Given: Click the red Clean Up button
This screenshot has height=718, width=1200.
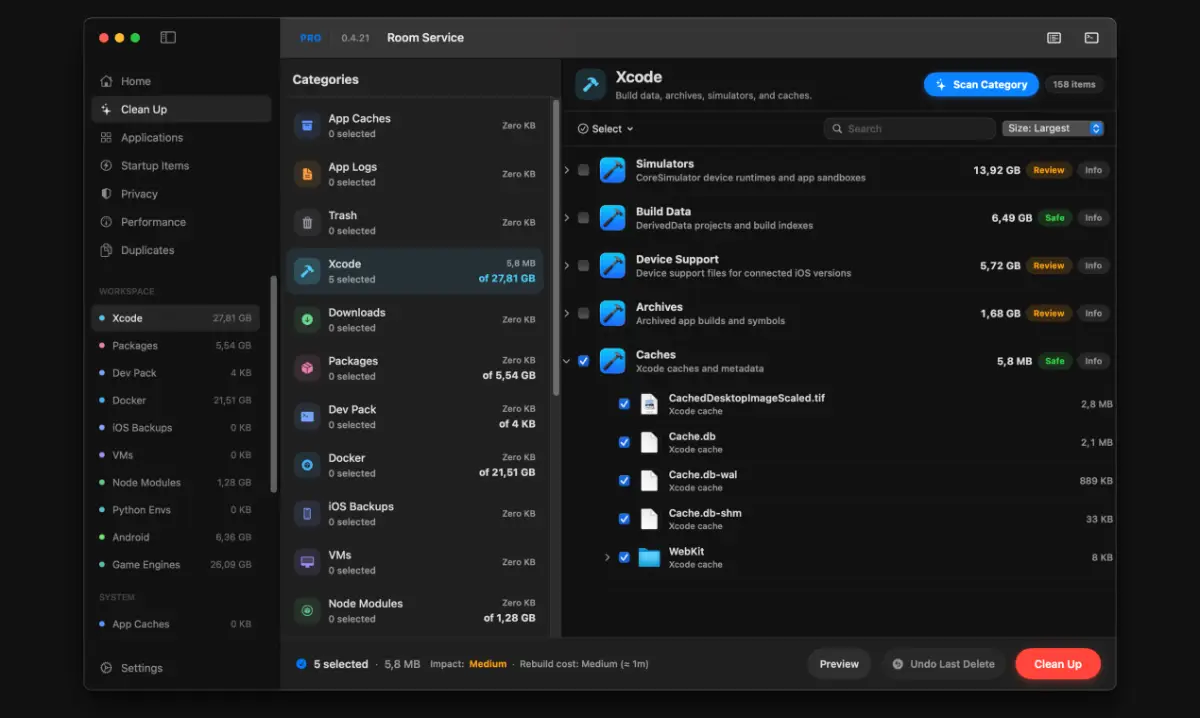Looking at the screenshot, I should (x=1057, y=664).
